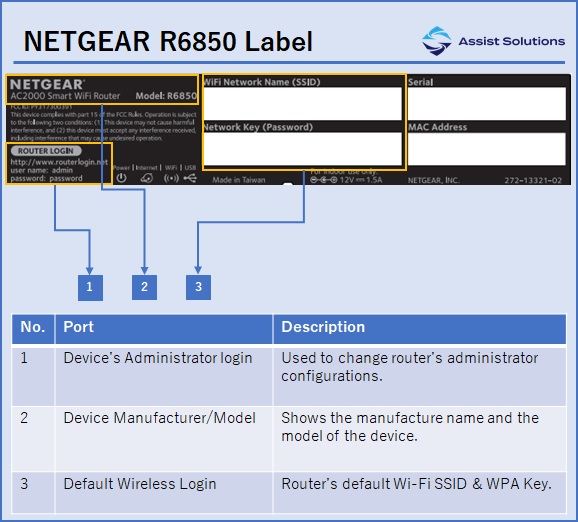This screenshot has width=578, height=522.
Task: Click the Assist Solutions swirl logo icon
Action: [436, 41]
